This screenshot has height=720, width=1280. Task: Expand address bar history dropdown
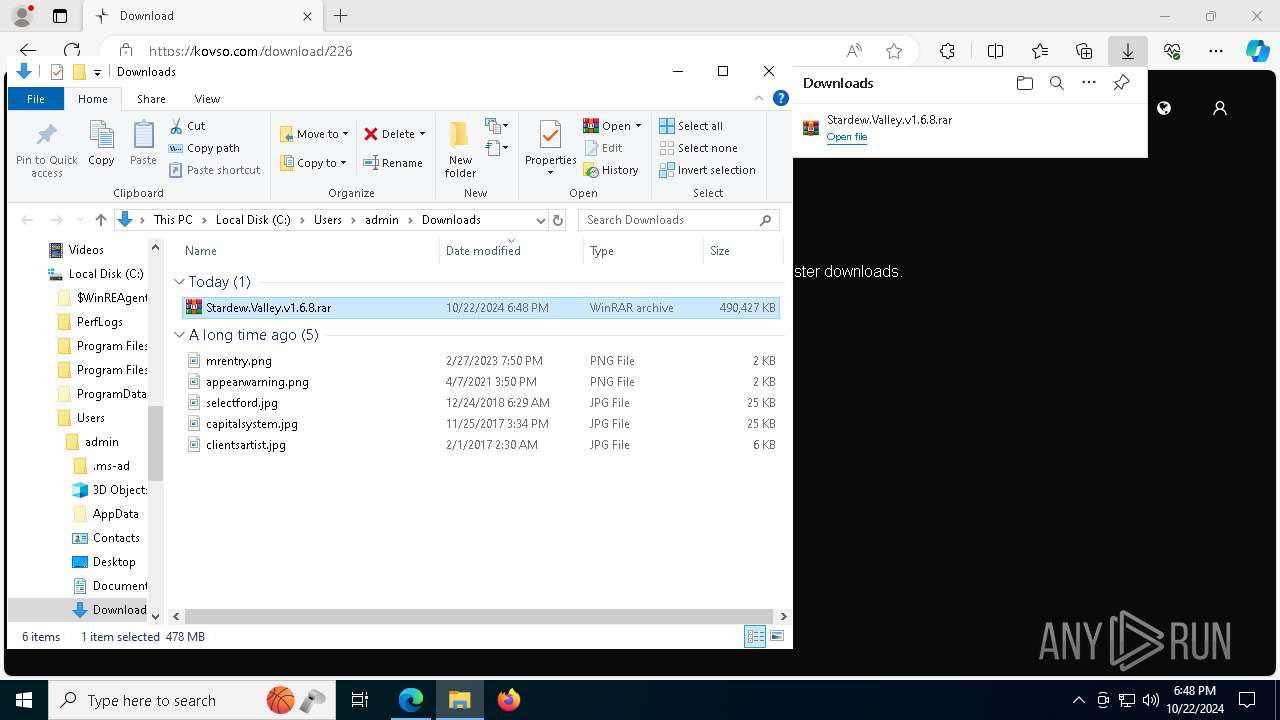pos(540,220)
